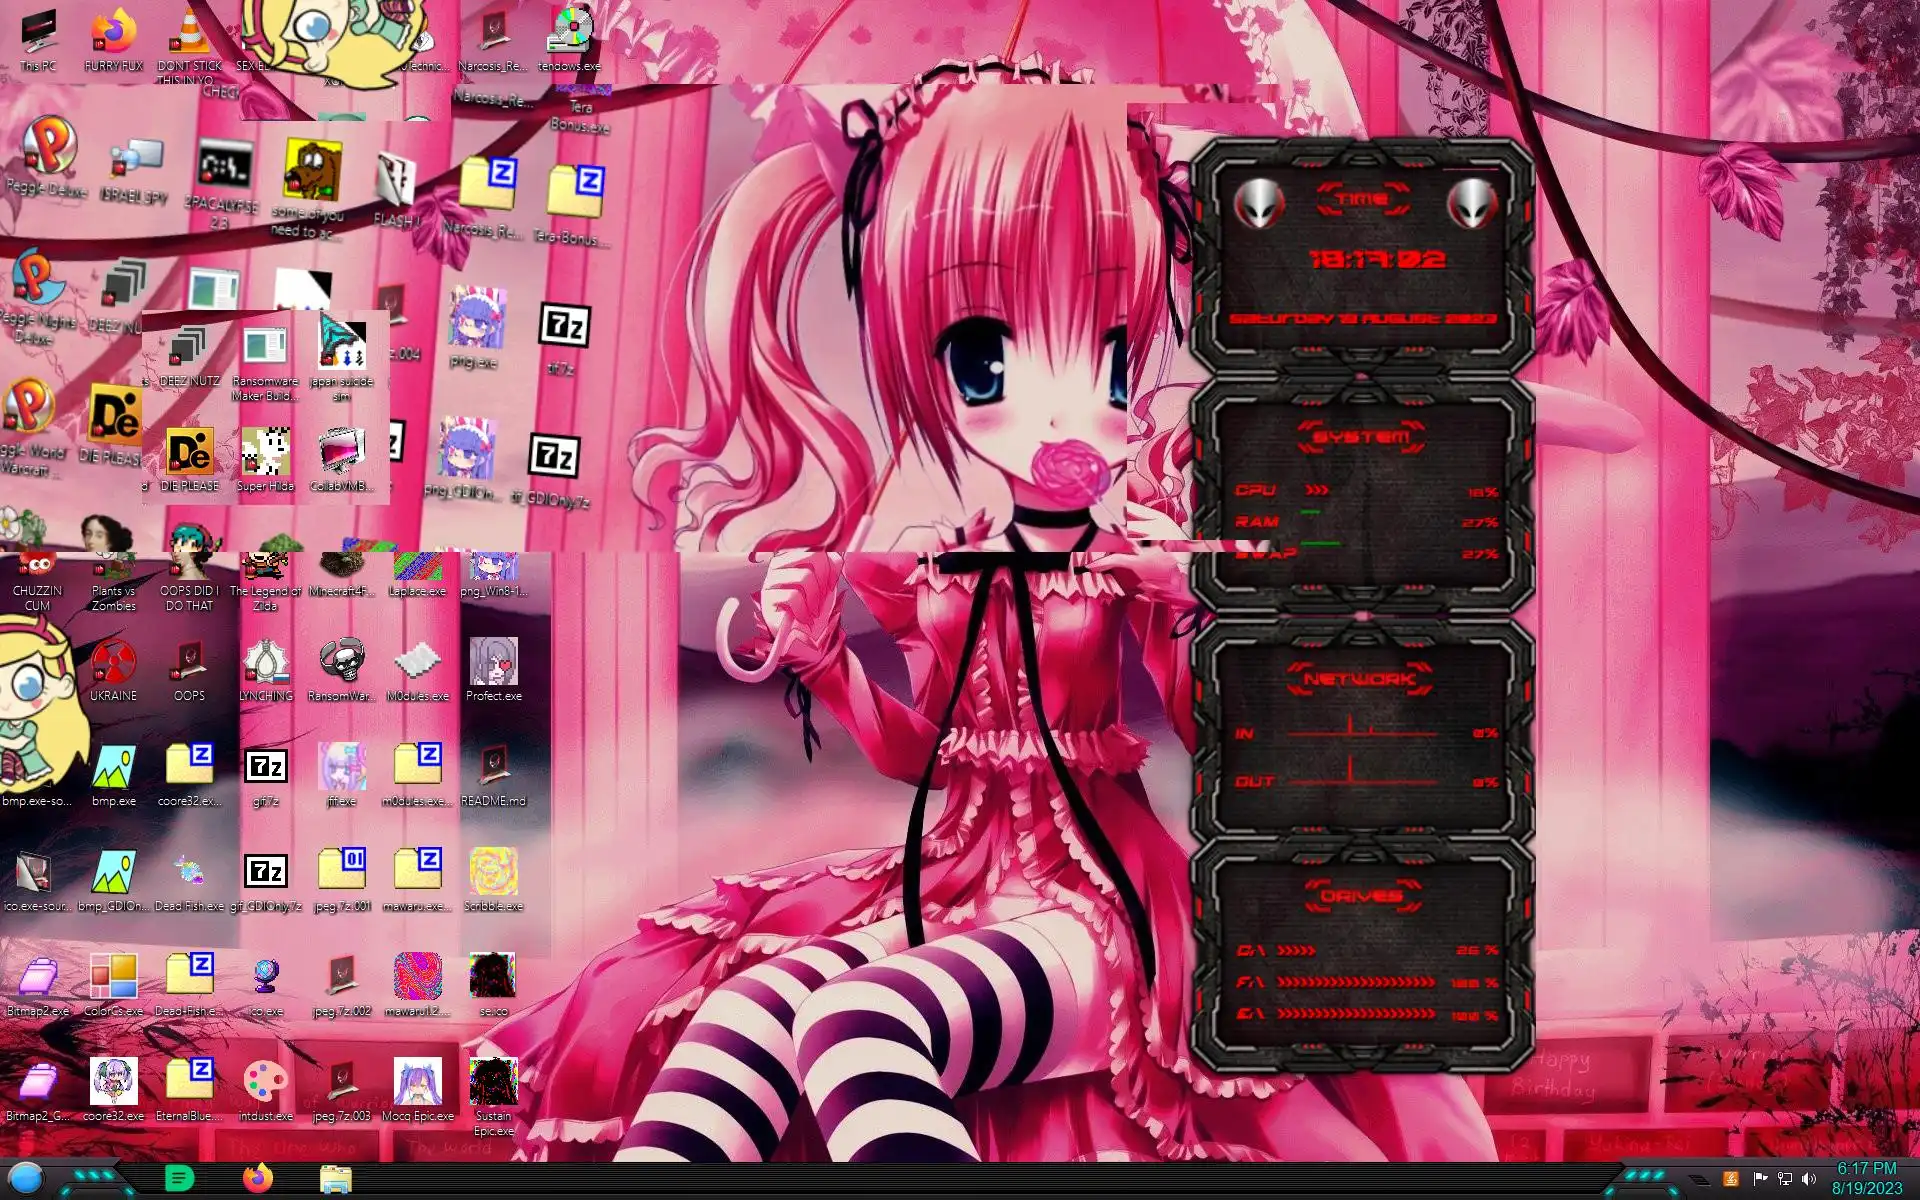This screenshot has height=1200, width=1920.
Task: Open the Action Center flag icon
Action: pos(1760,1179)
